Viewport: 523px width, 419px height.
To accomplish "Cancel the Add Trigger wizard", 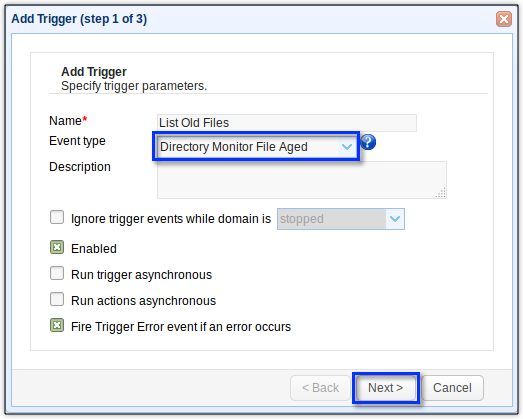I will click(x=452, y=388).
